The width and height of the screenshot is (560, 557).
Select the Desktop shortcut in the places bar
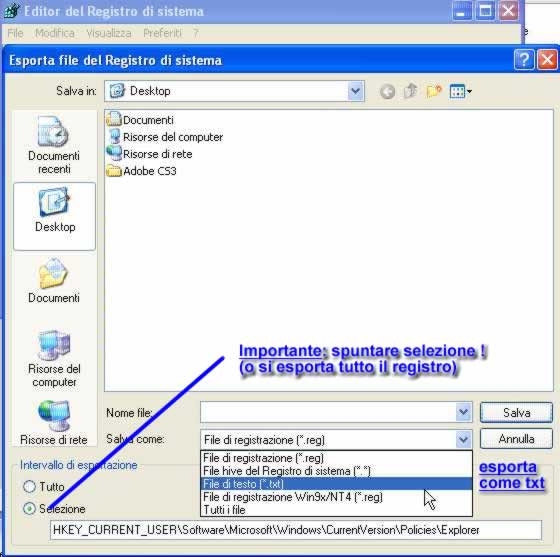click(55, 216)
